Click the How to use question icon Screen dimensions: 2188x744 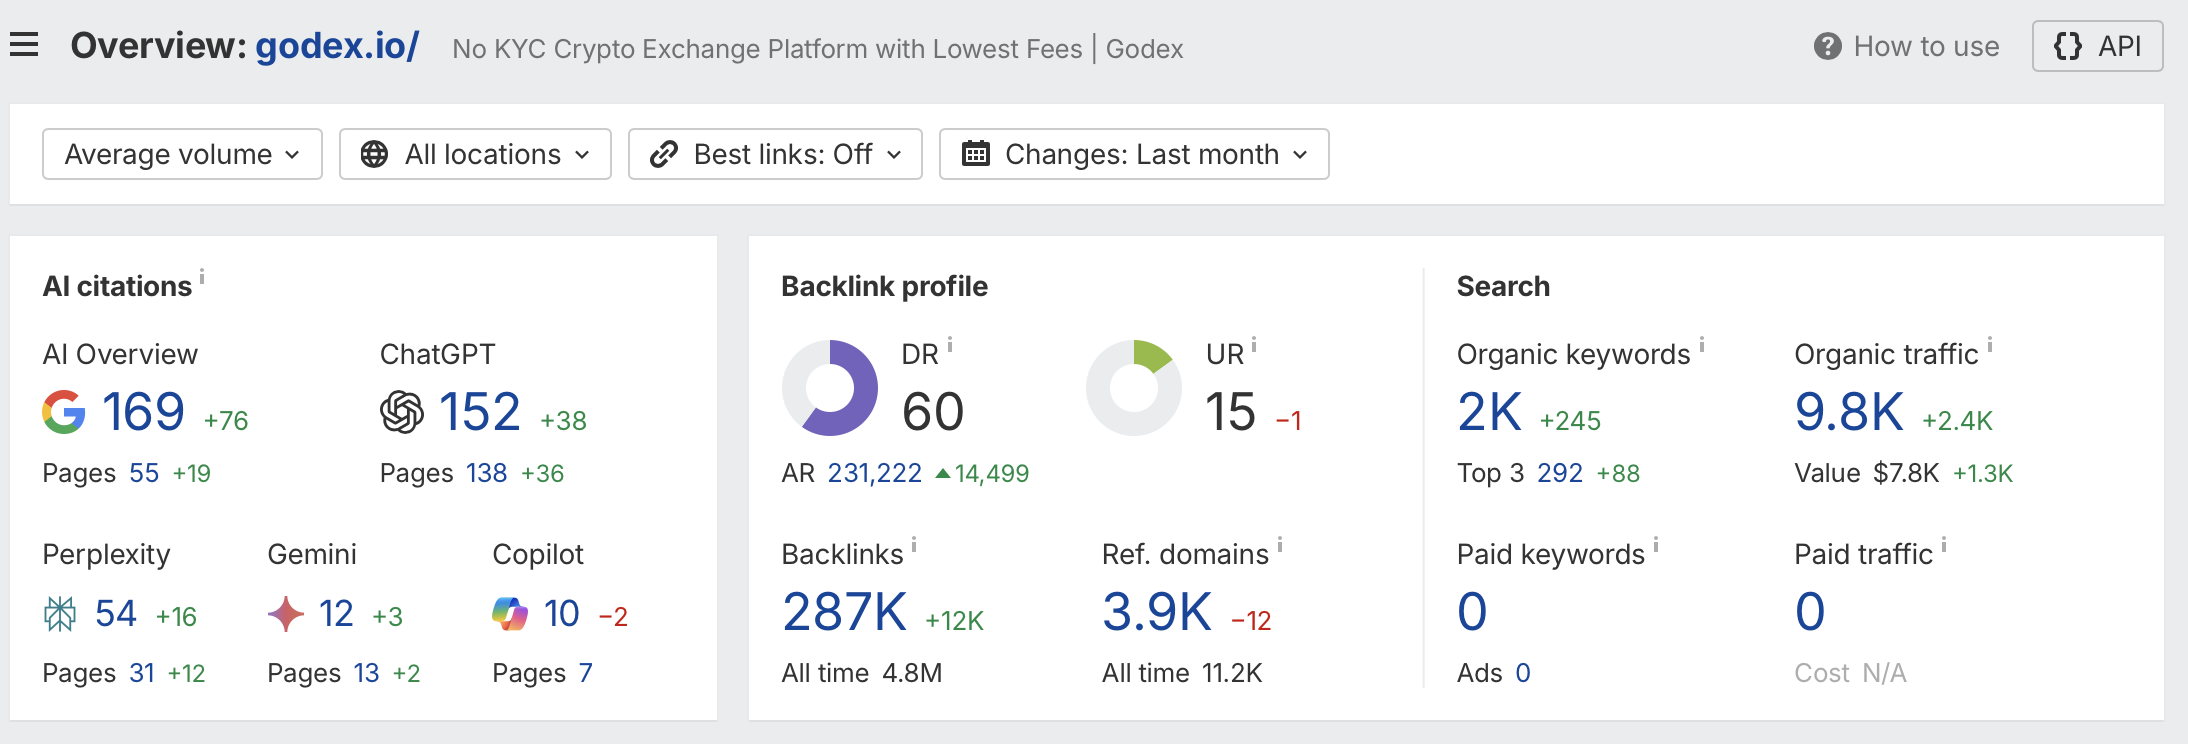pos(1828,46)
